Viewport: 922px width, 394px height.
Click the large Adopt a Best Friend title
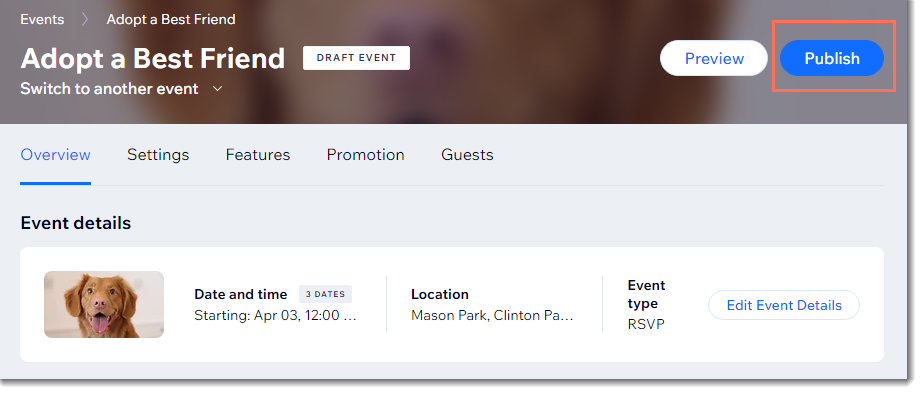click(153, 59)
